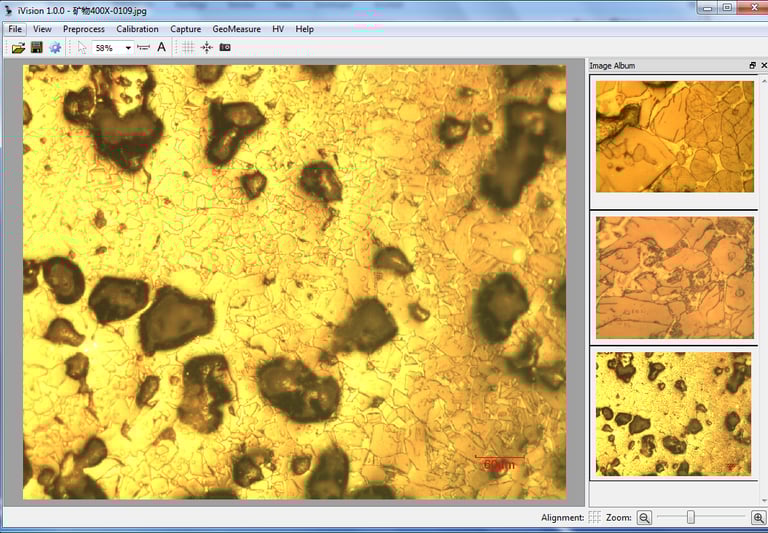Open the Calibration menu
This screenshot has height=533, width=768.
pyautogui.click(x=137, y=29)
